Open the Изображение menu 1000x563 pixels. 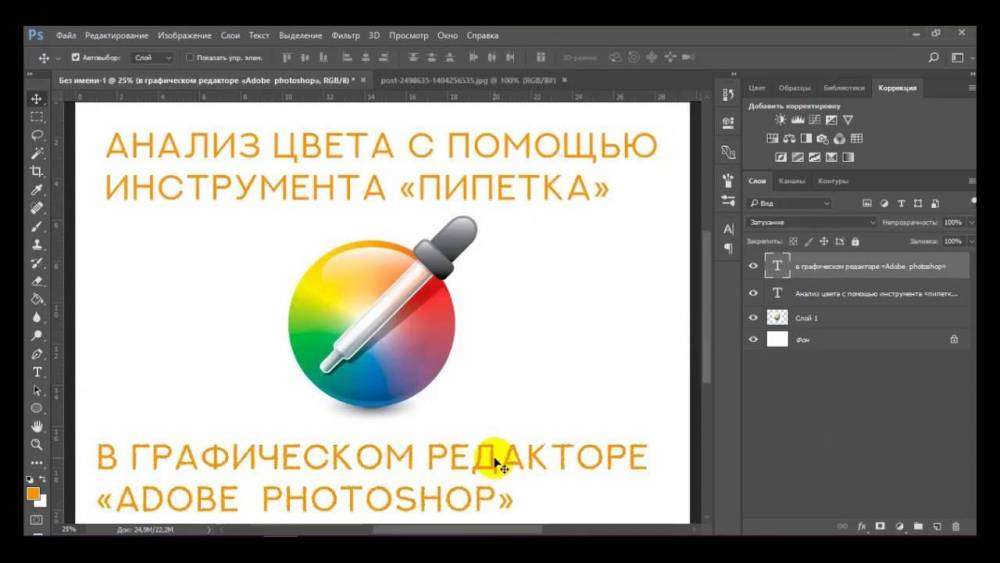tap(185, 36)
